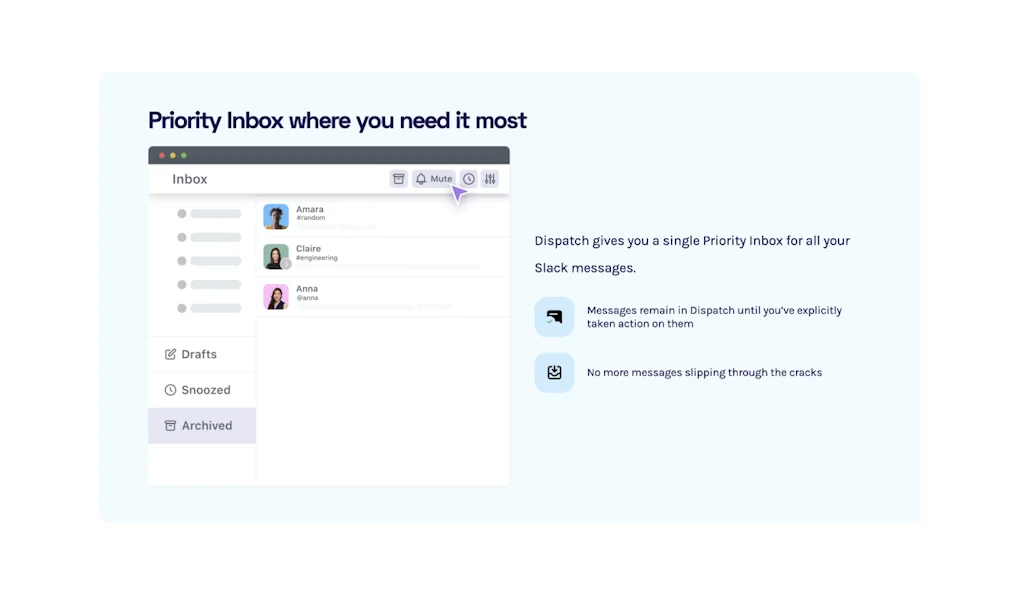Click the message bubble feature icon
The width and height of the screenshot is (1024, 613).
coord(554,317)
